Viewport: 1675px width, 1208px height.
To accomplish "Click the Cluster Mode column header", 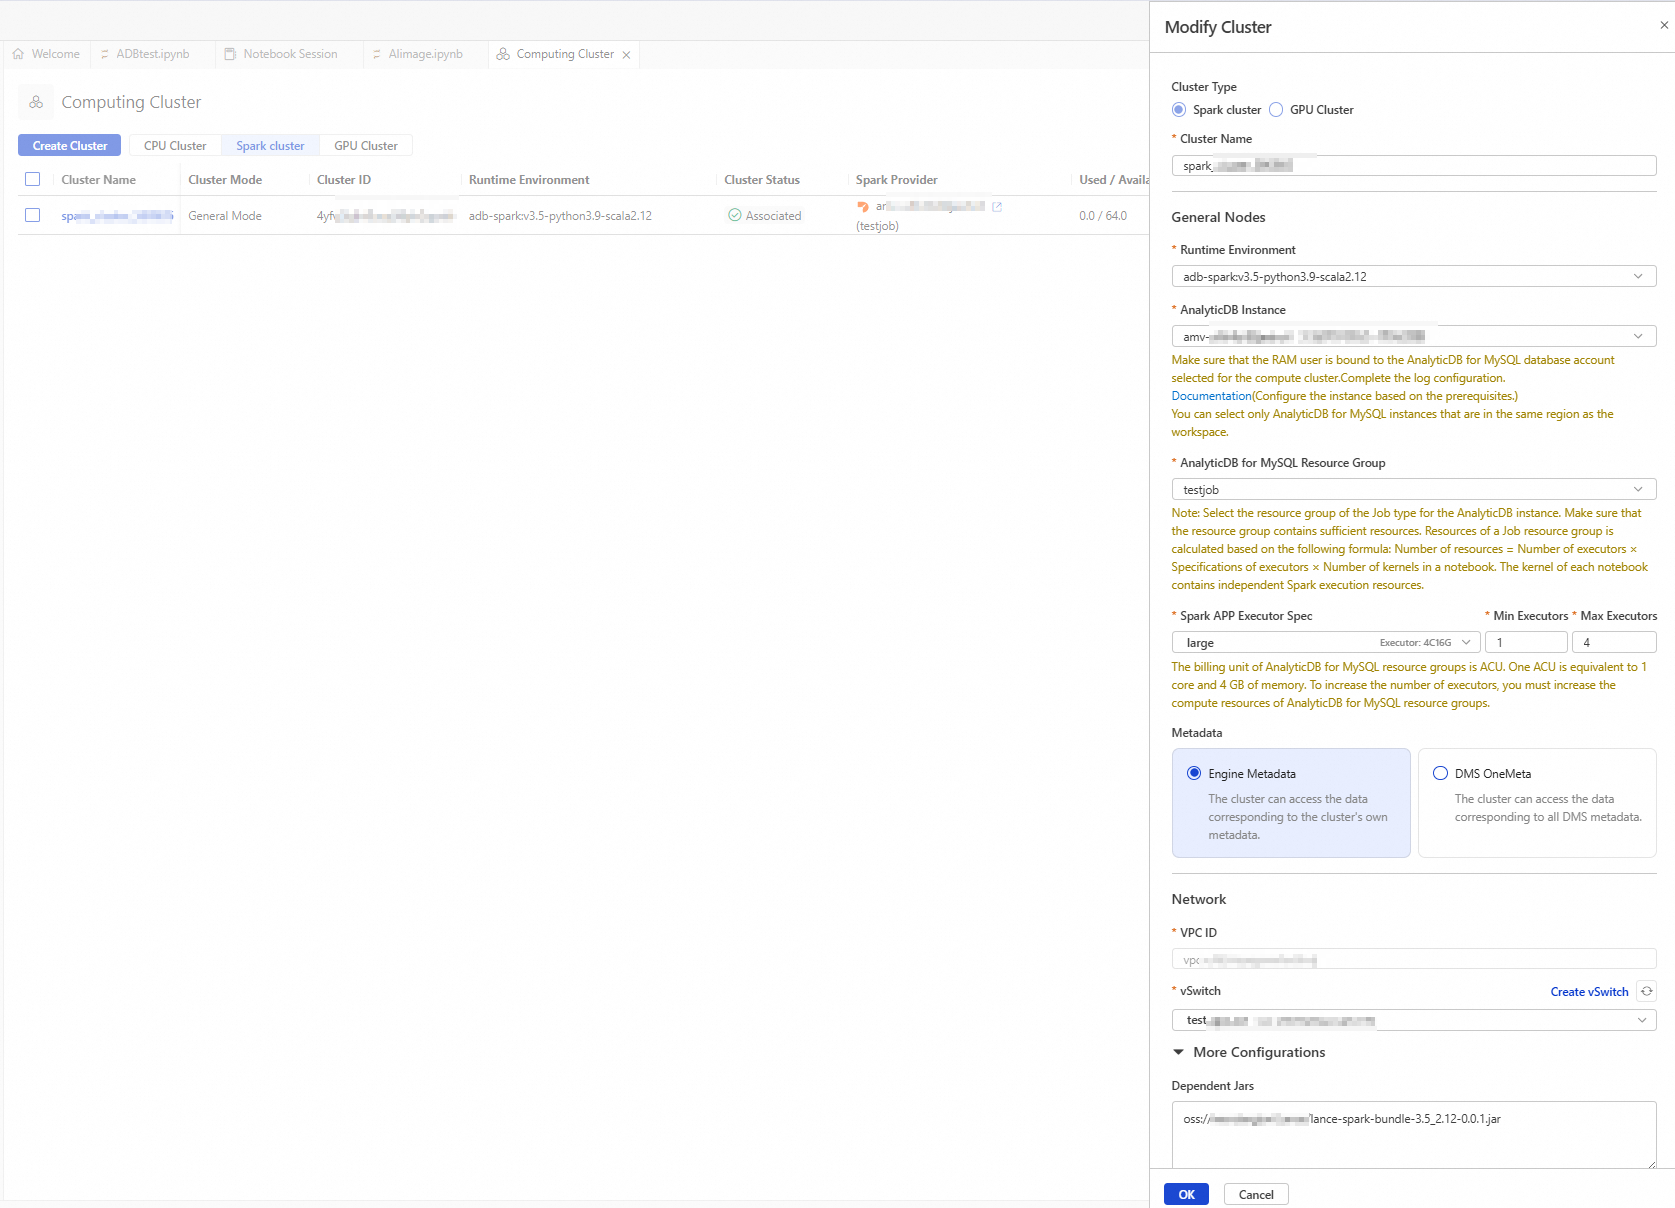I will (225, 180).
